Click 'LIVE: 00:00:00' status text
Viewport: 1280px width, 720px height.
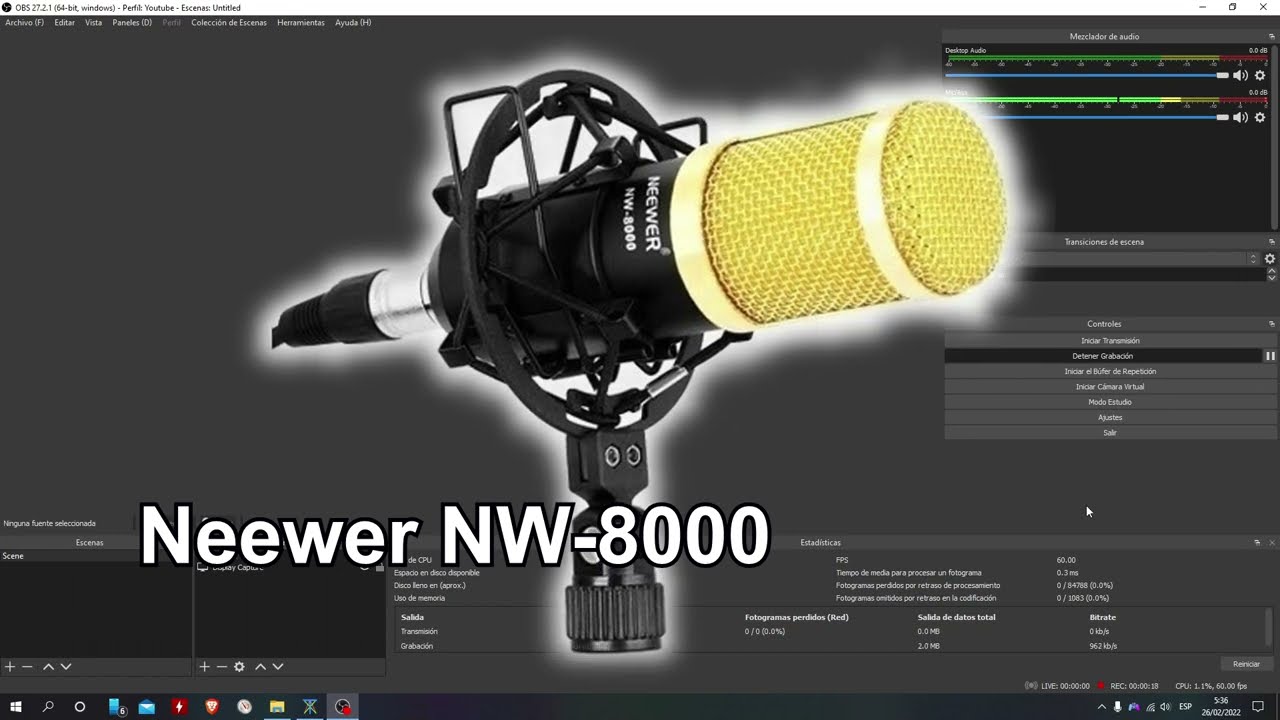pyautogui.click(x=1065, y=686)
